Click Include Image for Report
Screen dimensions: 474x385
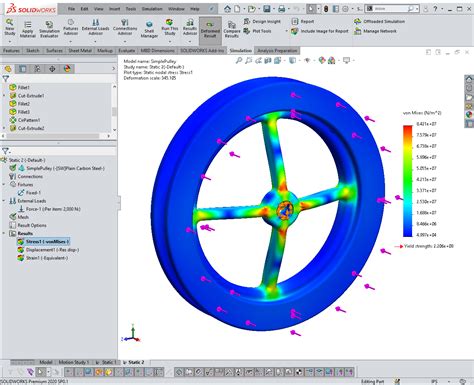coord(320,31)
